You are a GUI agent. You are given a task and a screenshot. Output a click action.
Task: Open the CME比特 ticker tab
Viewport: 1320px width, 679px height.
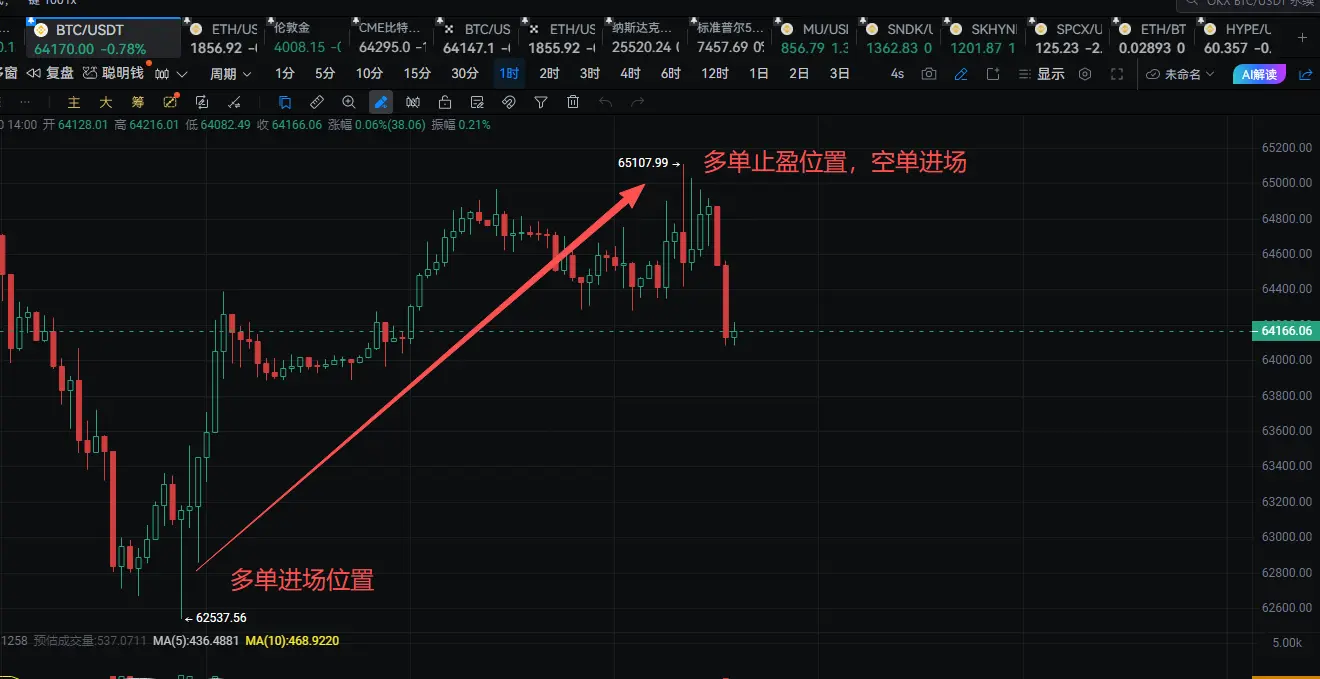coord(393,39)
